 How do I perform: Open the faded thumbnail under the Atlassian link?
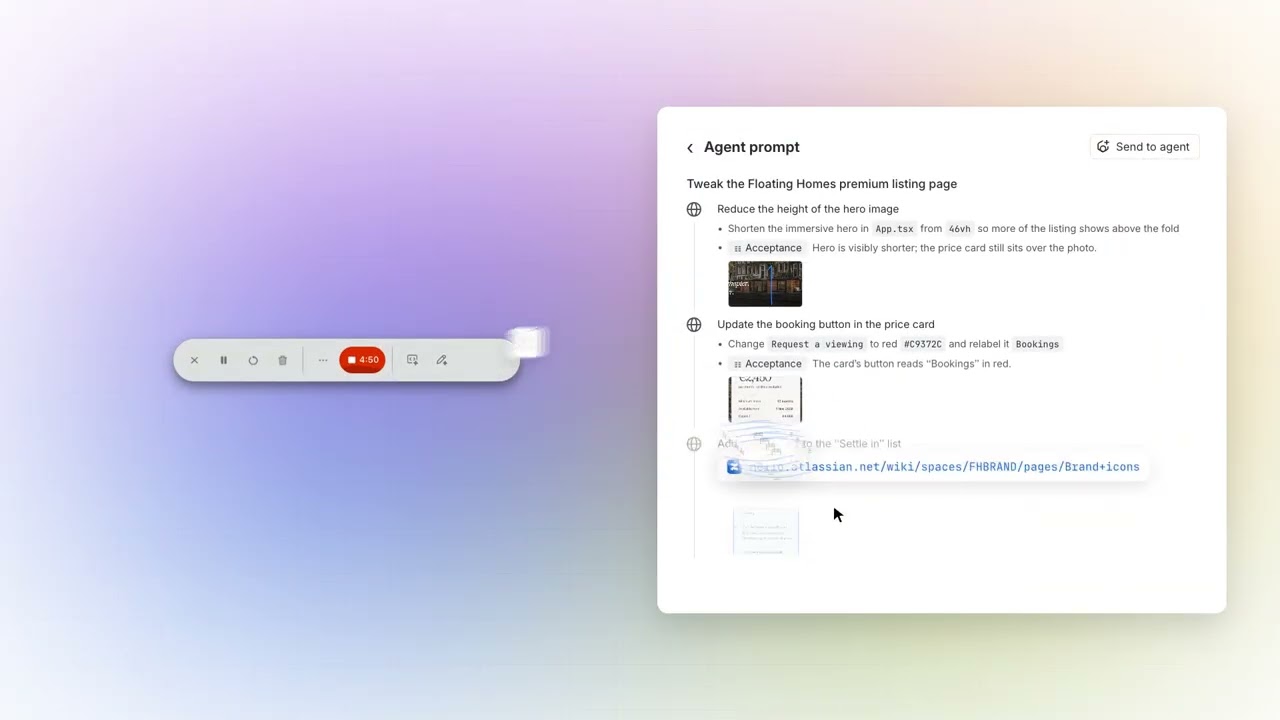tap(766, 531)
